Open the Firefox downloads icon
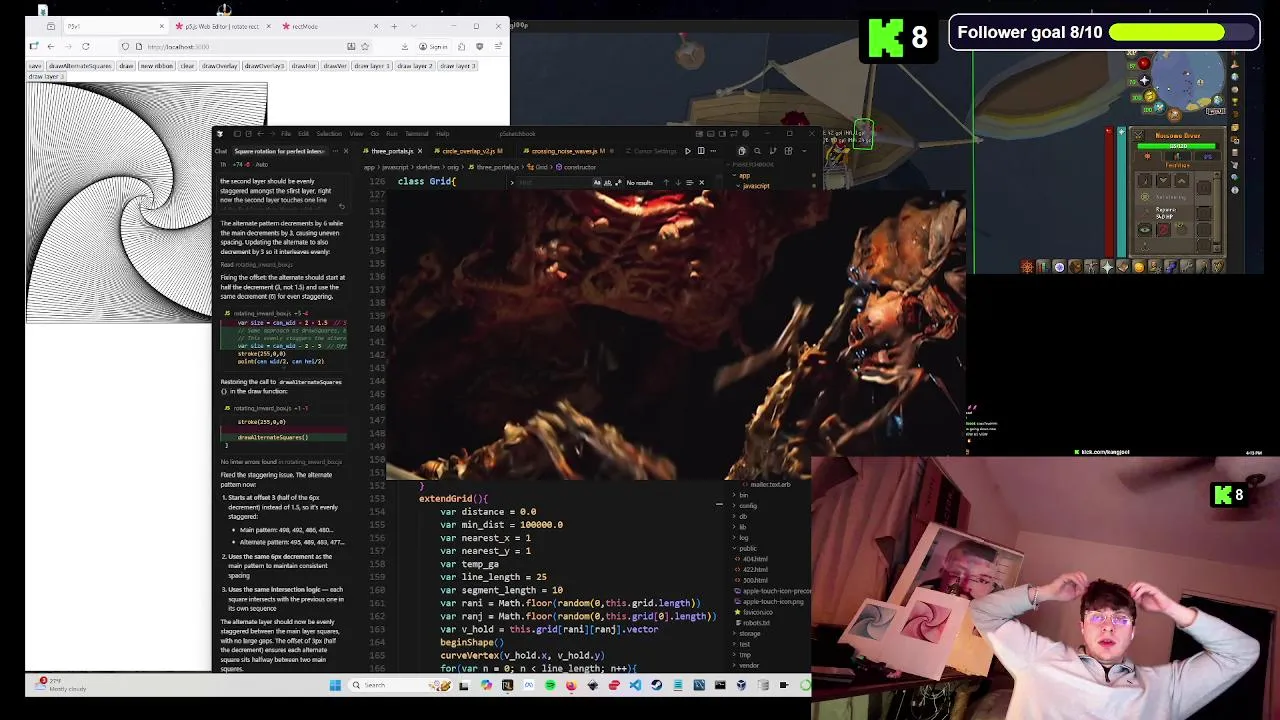Image resolution: width=1280 pixels, height=720 pixels. point(404,46)
